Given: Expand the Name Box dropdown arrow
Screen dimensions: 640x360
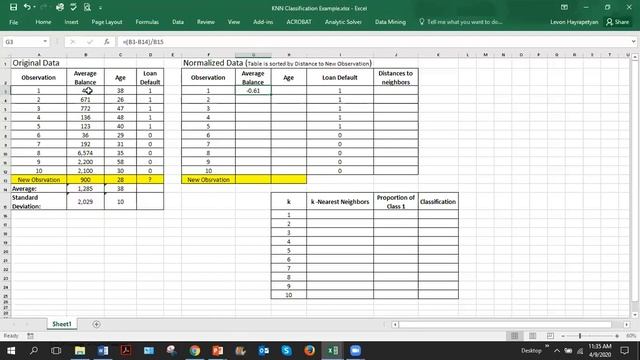Looking at the screenshot, I should tap(45, 42).
